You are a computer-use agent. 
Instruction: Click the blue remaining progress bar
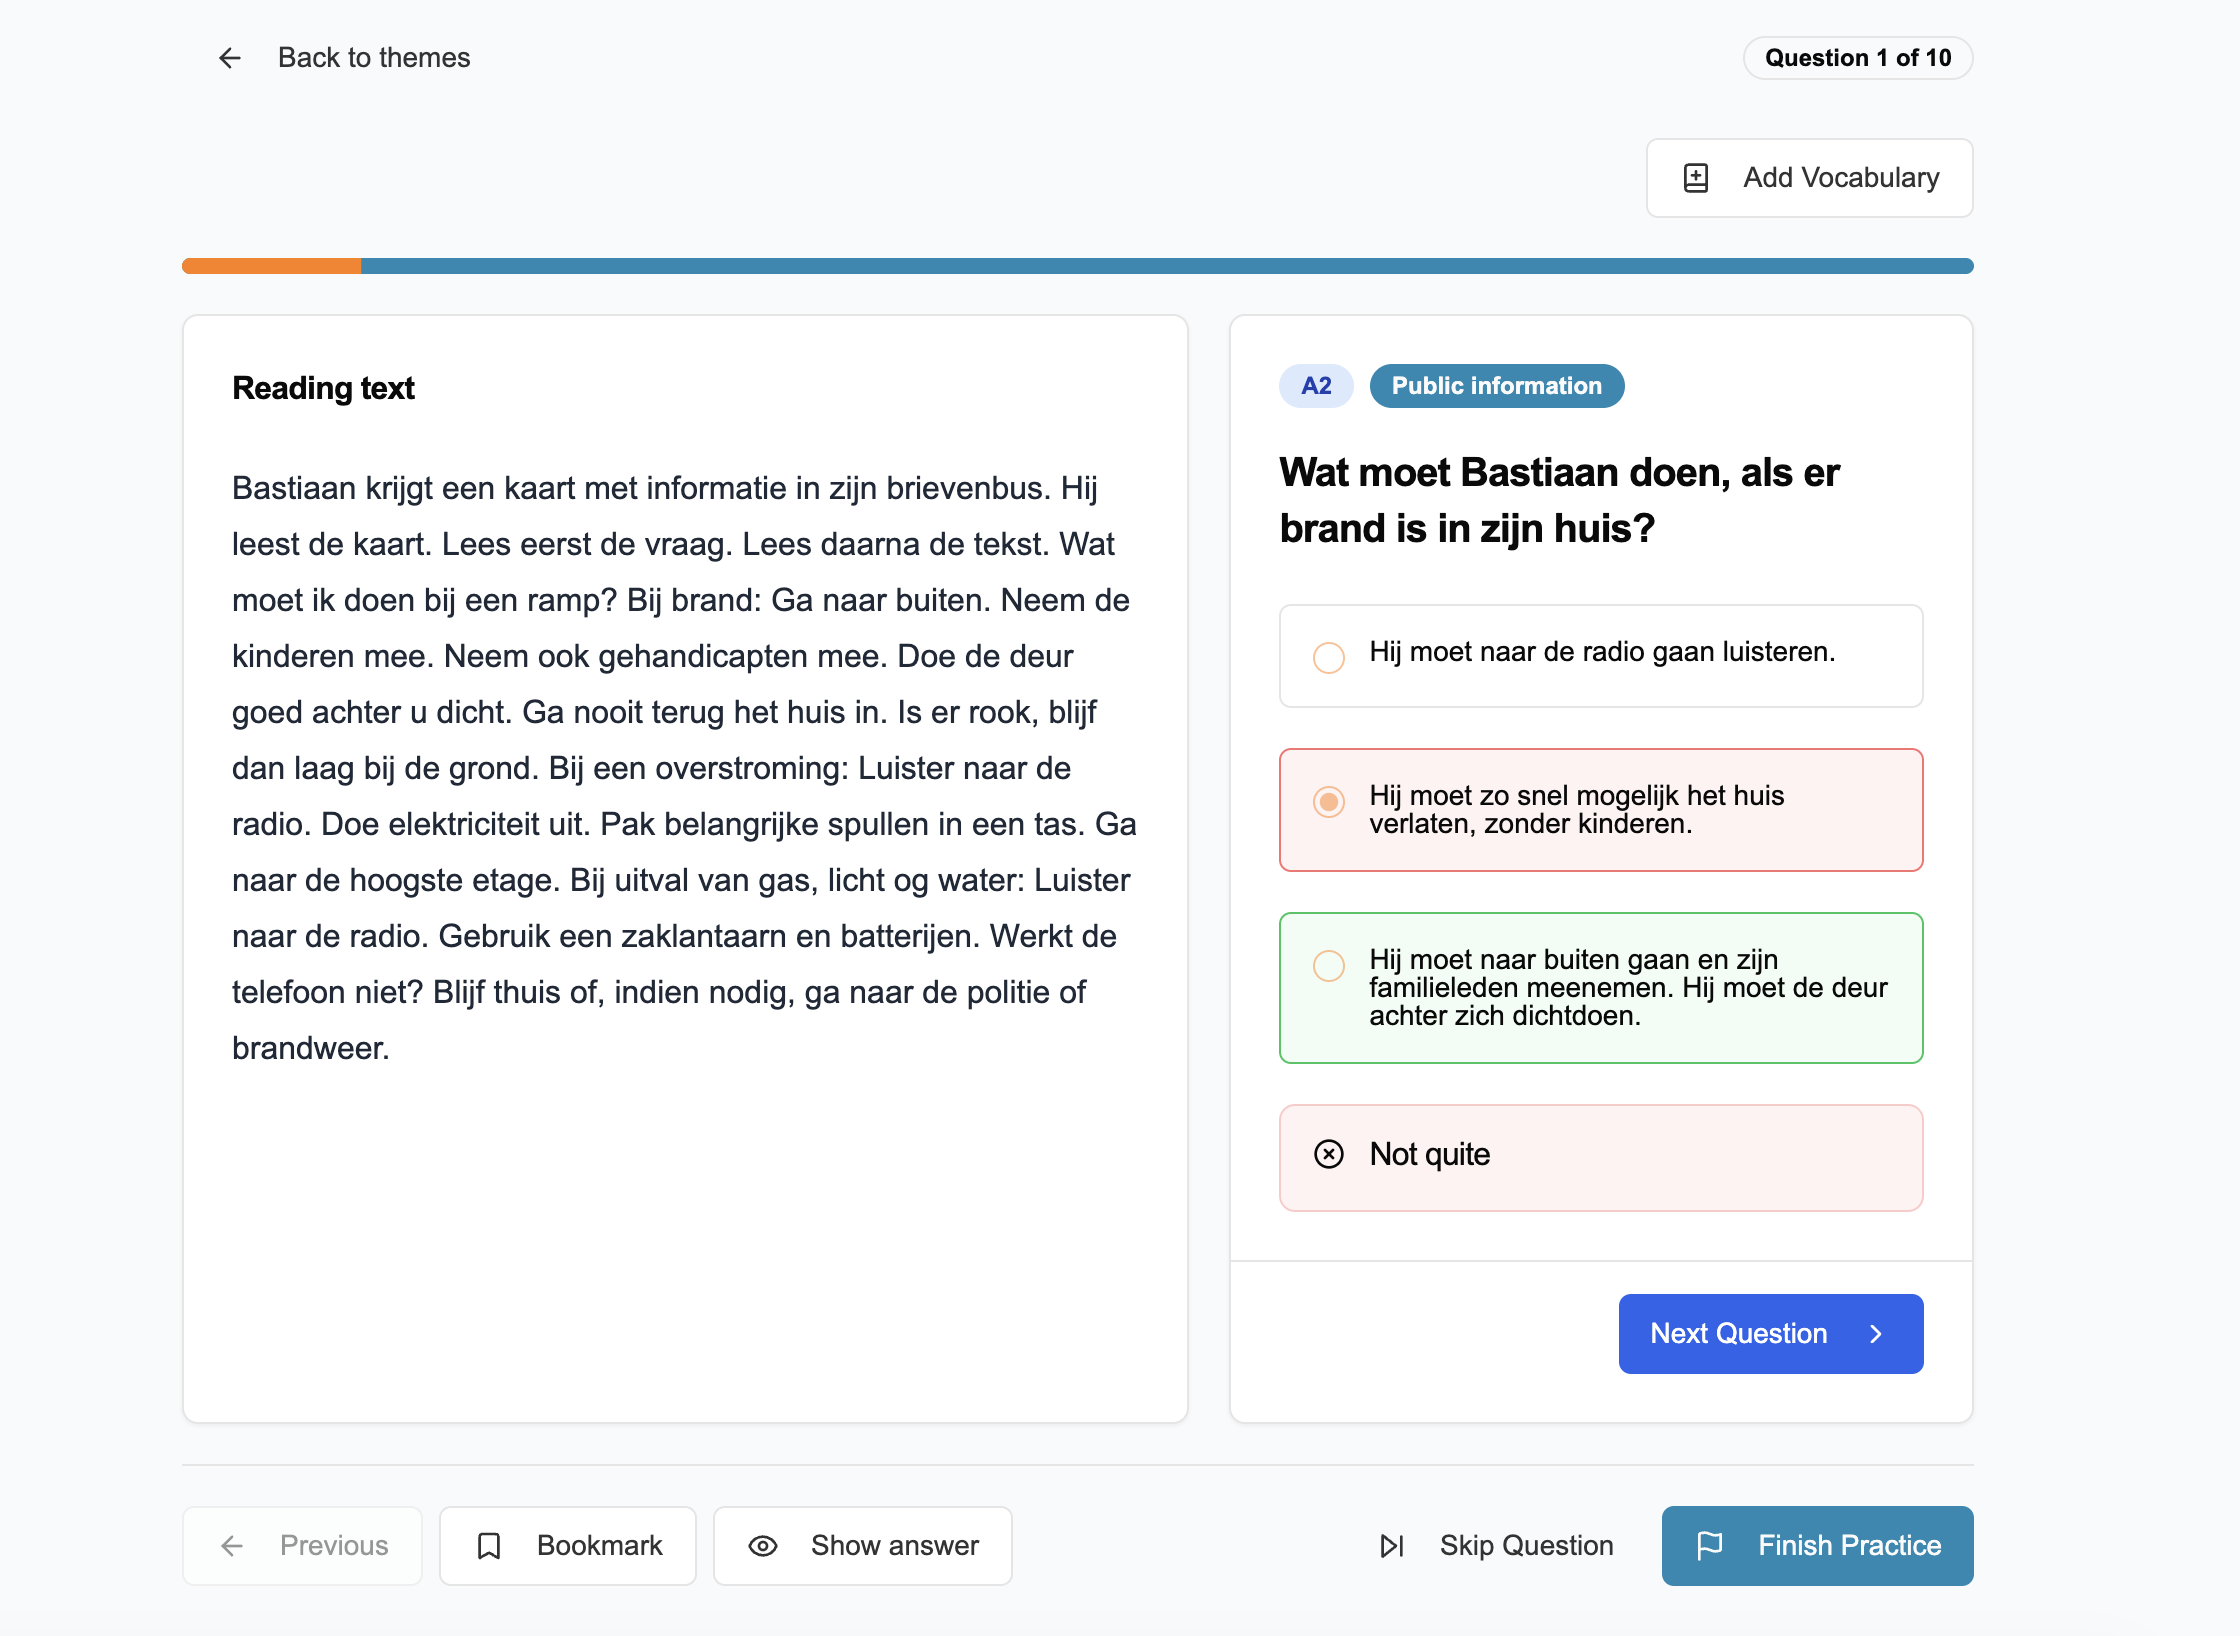coord(1167,266)
